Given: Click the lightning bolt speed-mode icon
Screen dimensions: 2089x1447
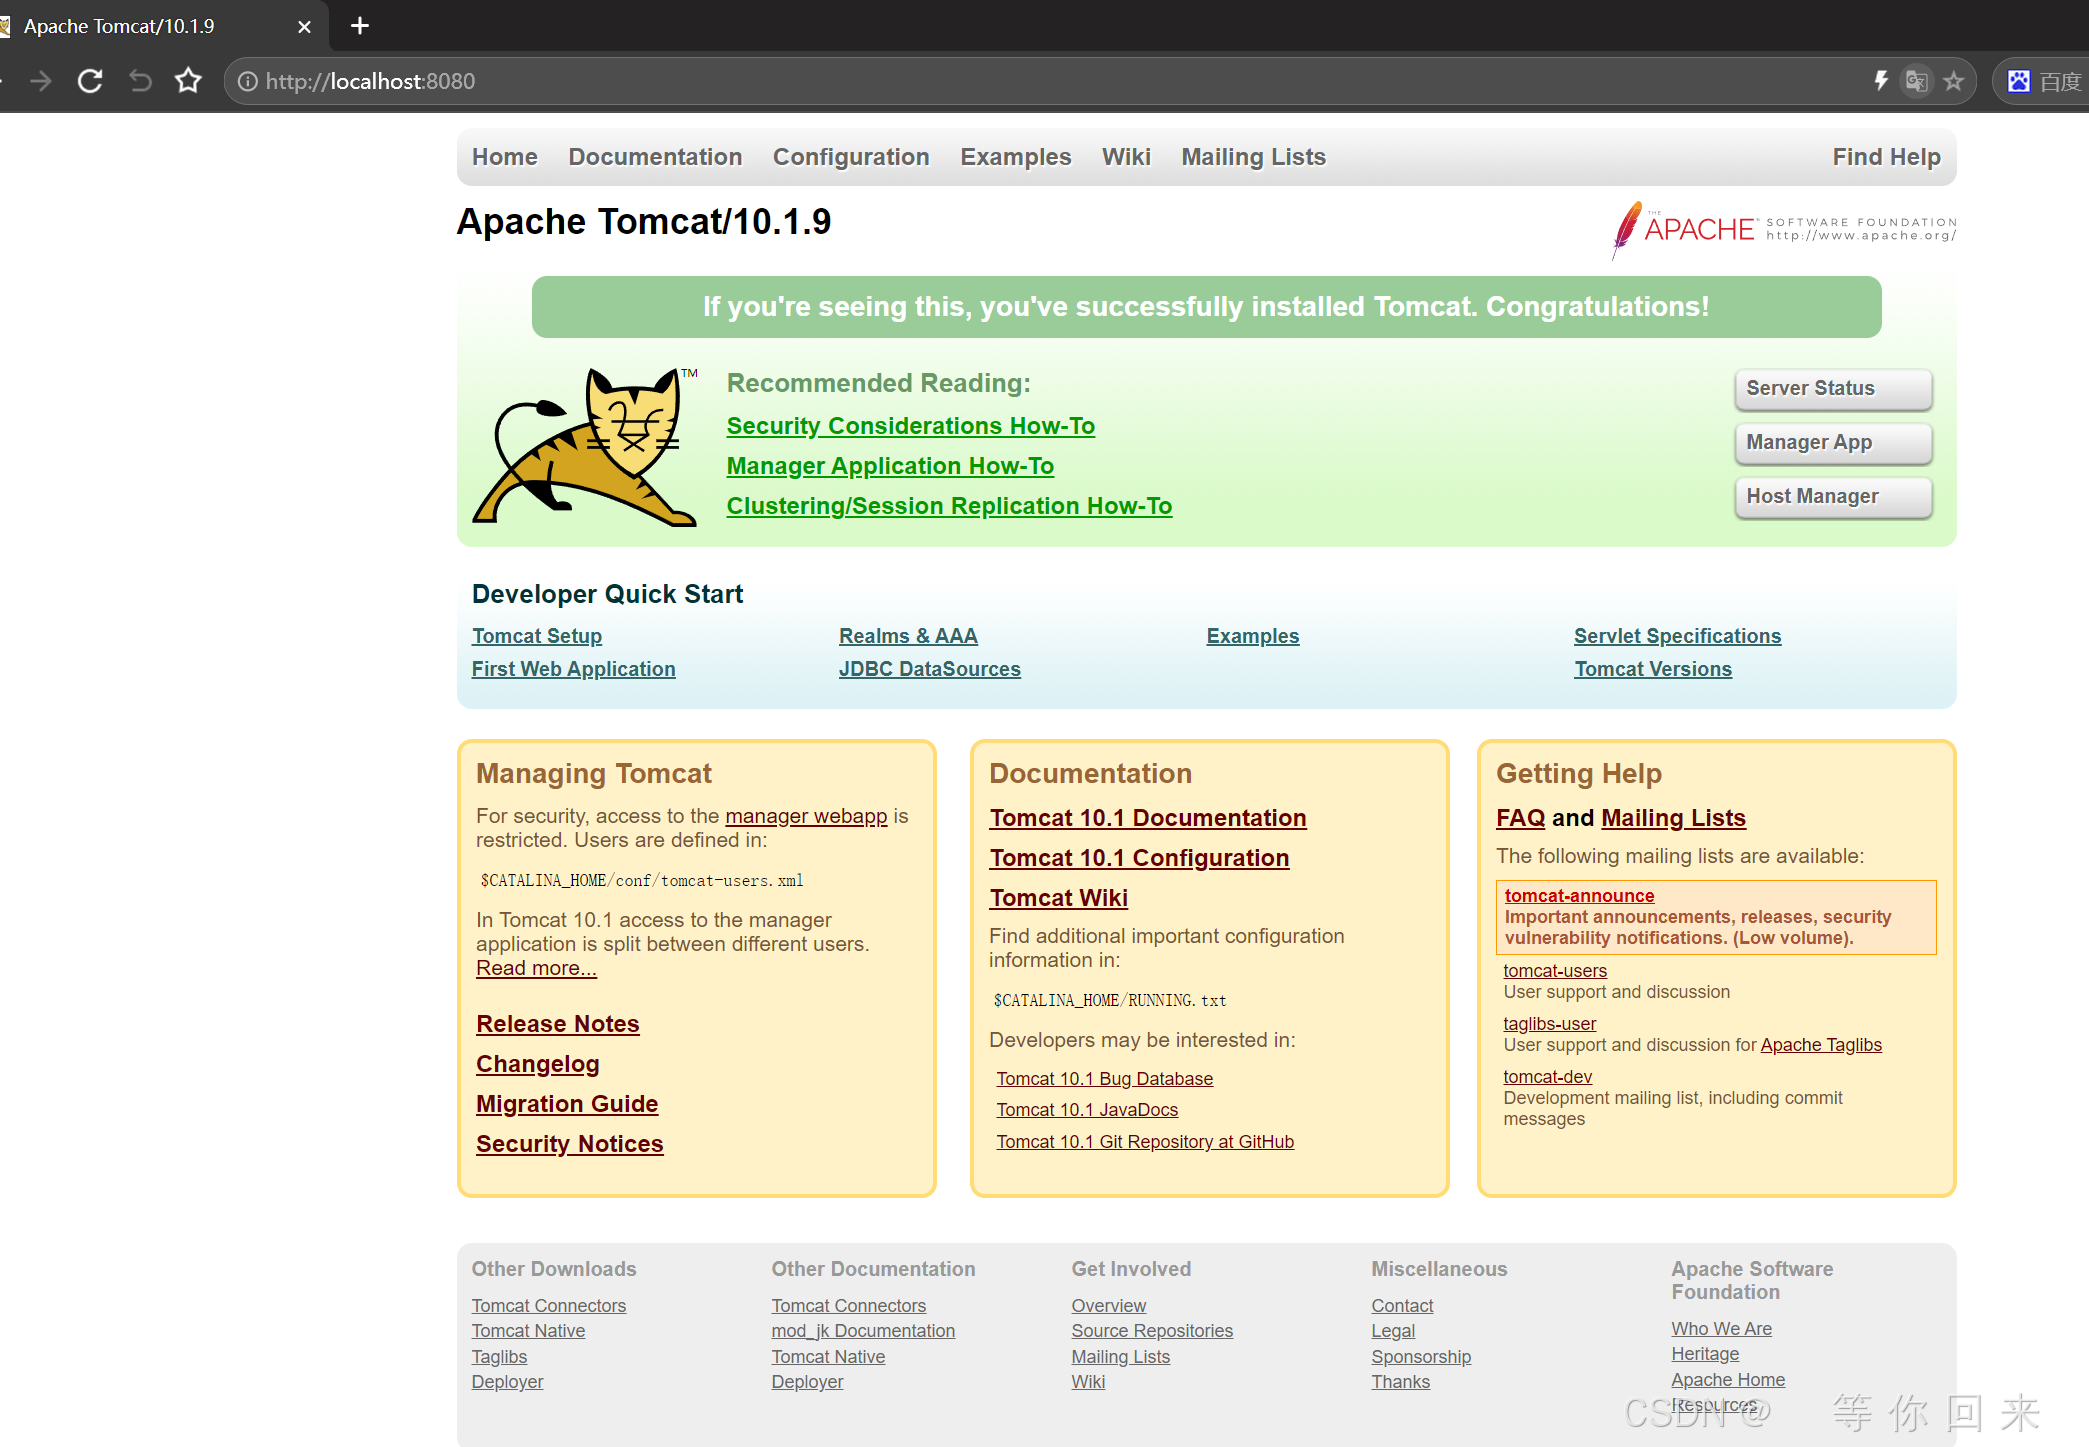Looking at the screenshot, I should point(1880,81).
